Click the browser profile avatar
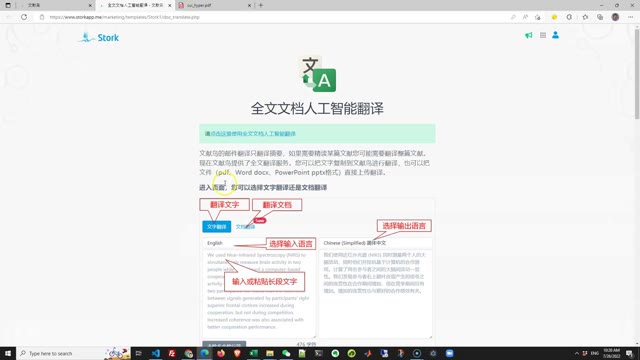Viewport: 640px width, 360px height. (x=616, y=17)
